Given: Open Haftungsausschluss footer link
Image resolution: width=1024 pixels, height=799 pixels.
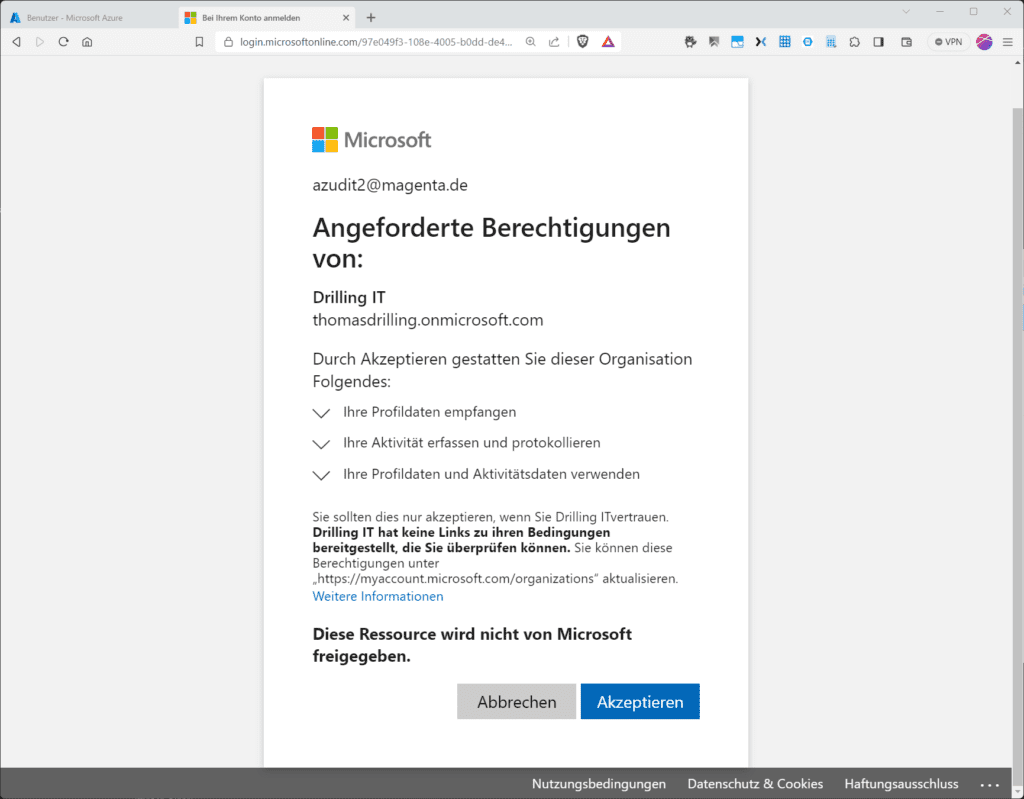Looking at the screenshot, I should [x=901, y=783].
